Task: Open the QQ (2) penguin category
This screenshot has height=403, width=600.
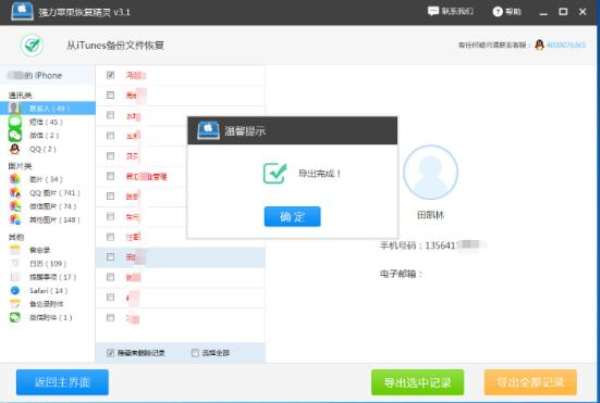Action: 42,149
